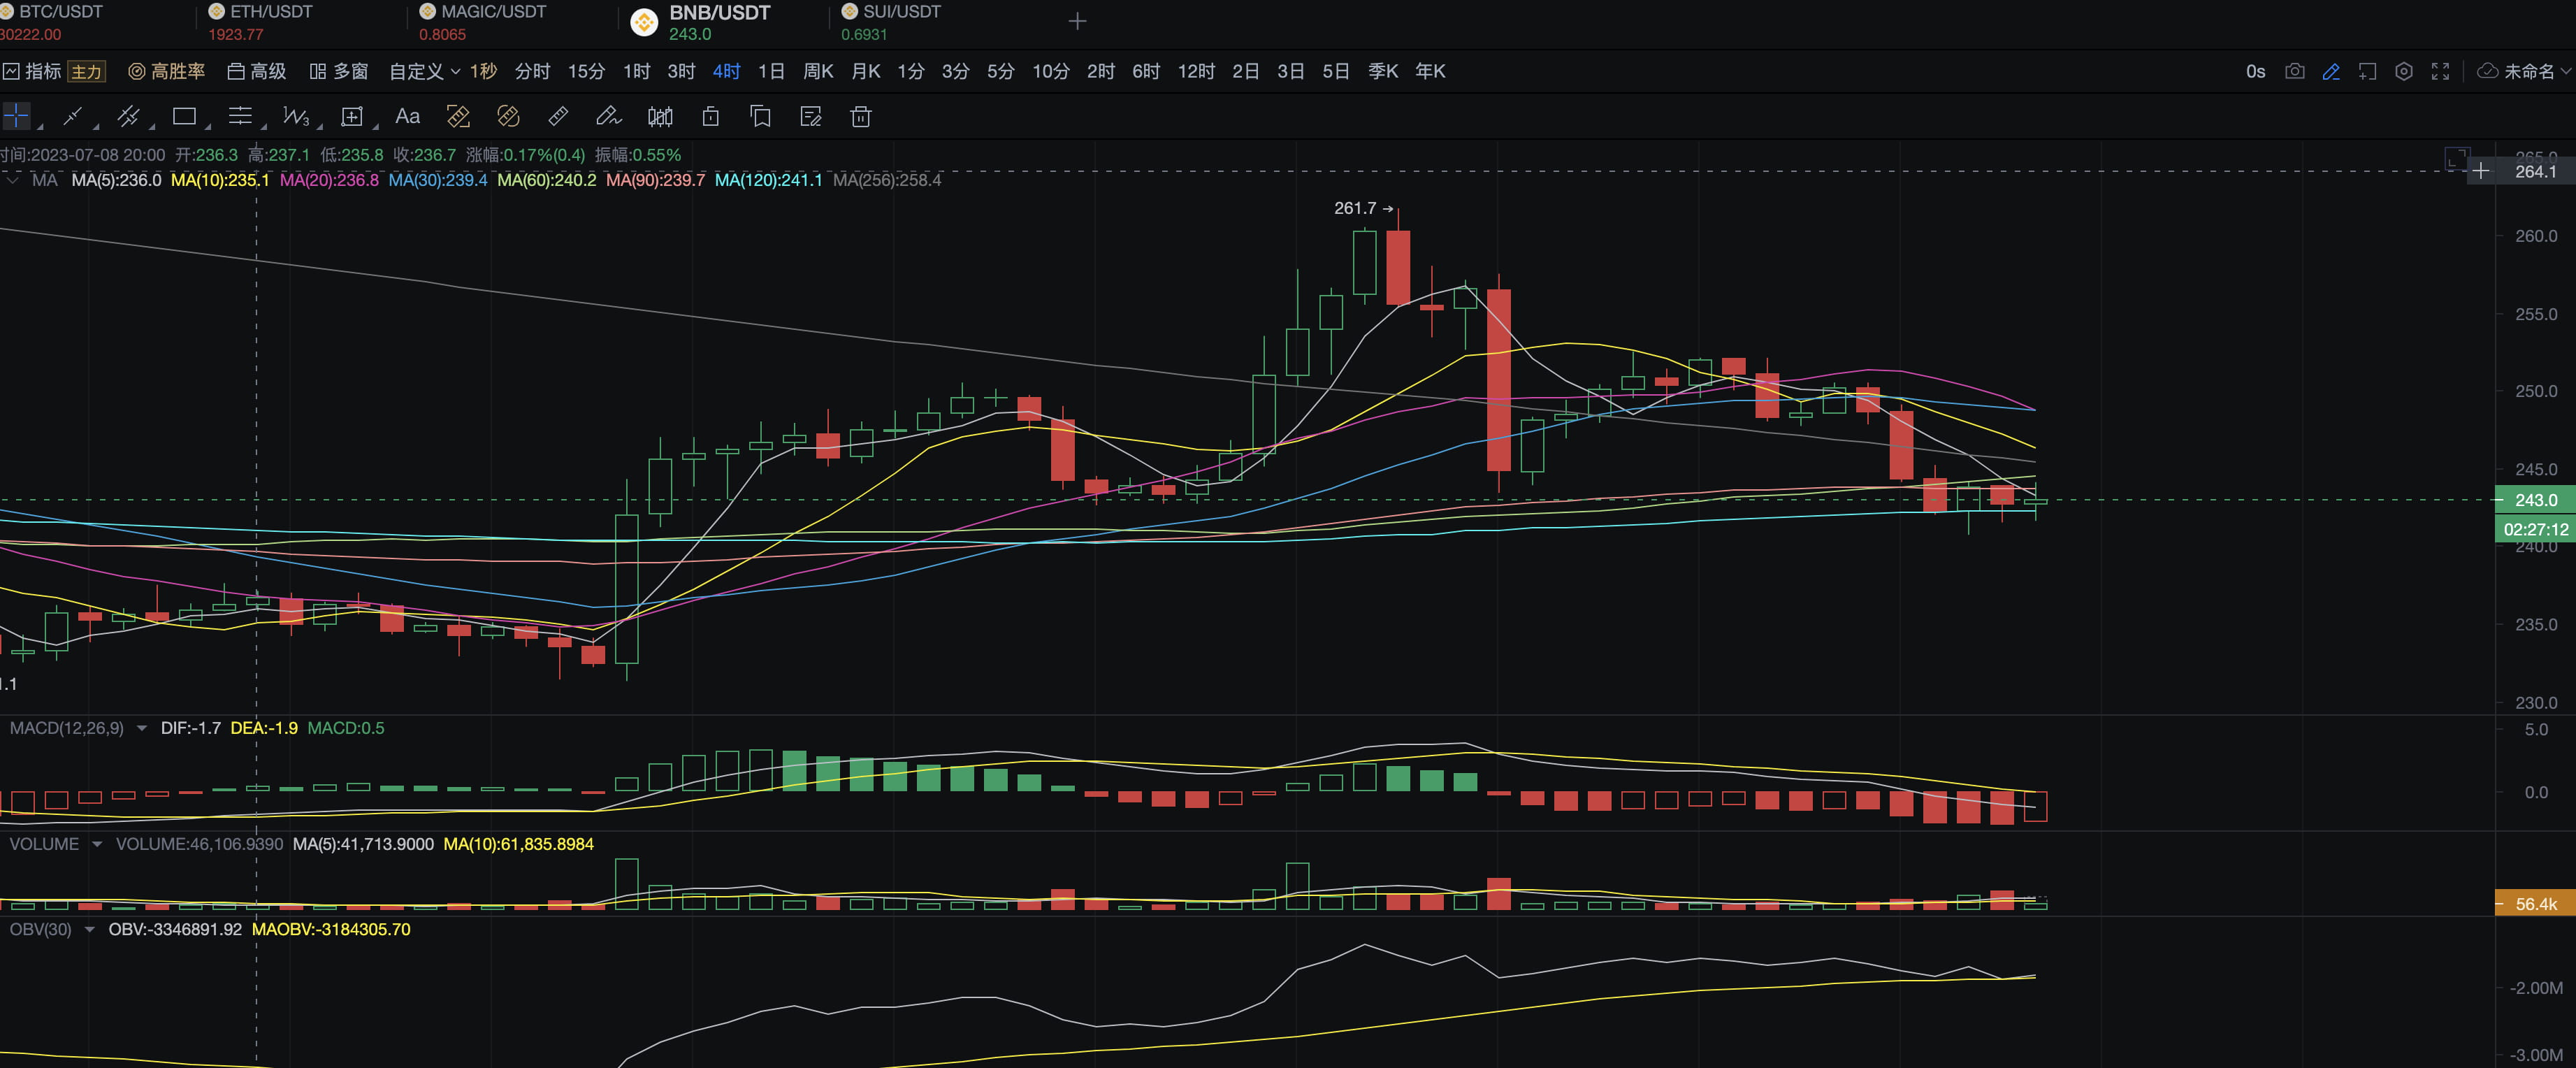Collapse the MA indicator legend chevron
This screenshot has width=2576, height=1068.
[12, 180]
